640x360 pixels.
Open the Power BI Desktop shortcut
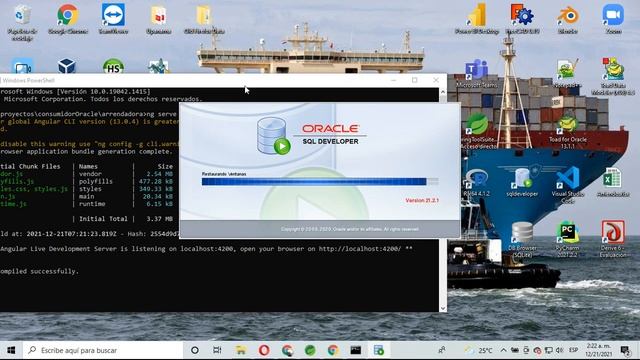pos(477,19)
